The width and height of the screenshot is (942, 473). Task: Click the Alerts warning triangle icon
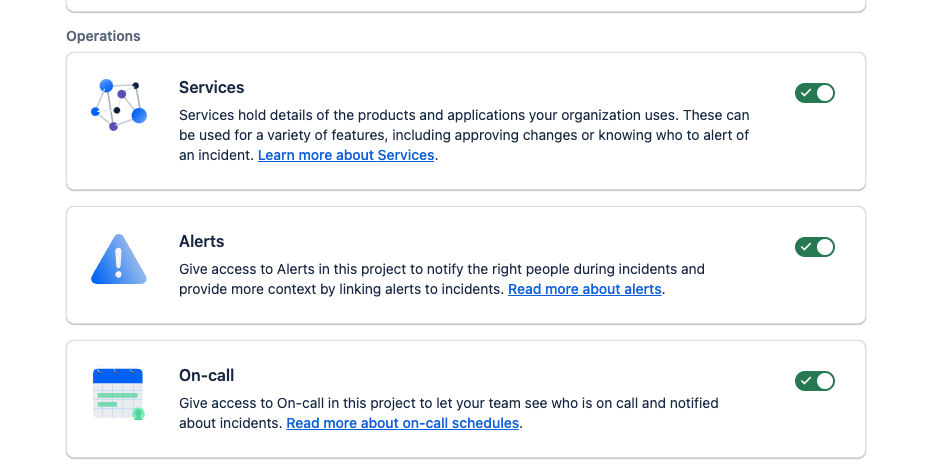click(x=119, y=259)
